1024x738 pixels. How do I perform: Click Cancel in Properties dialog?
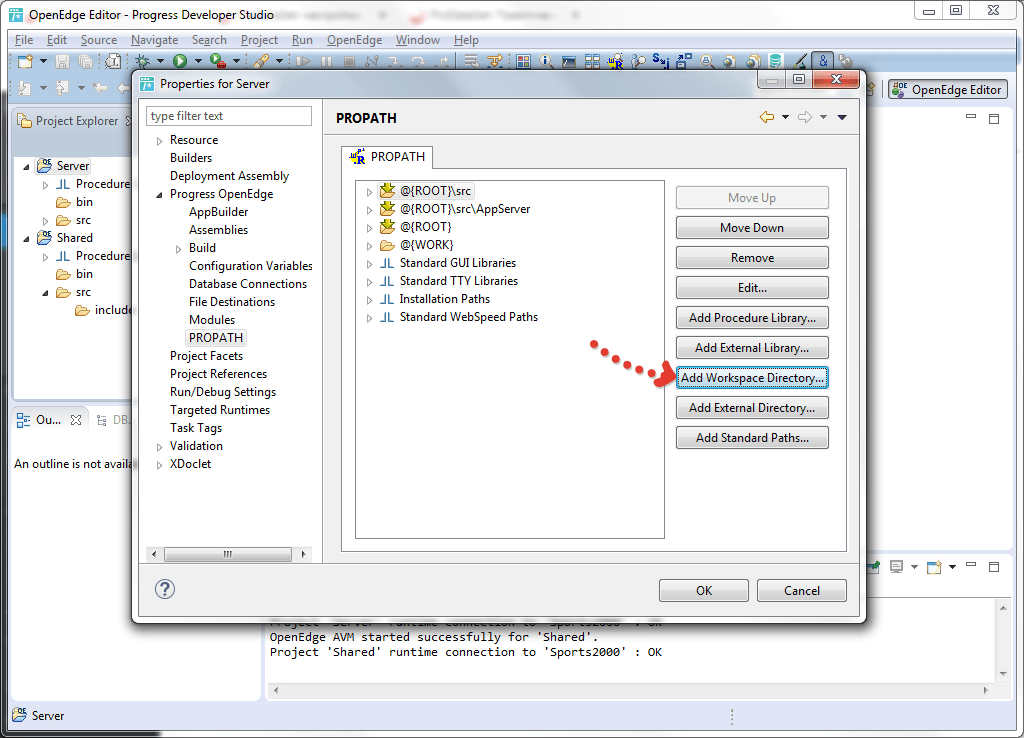801,590
